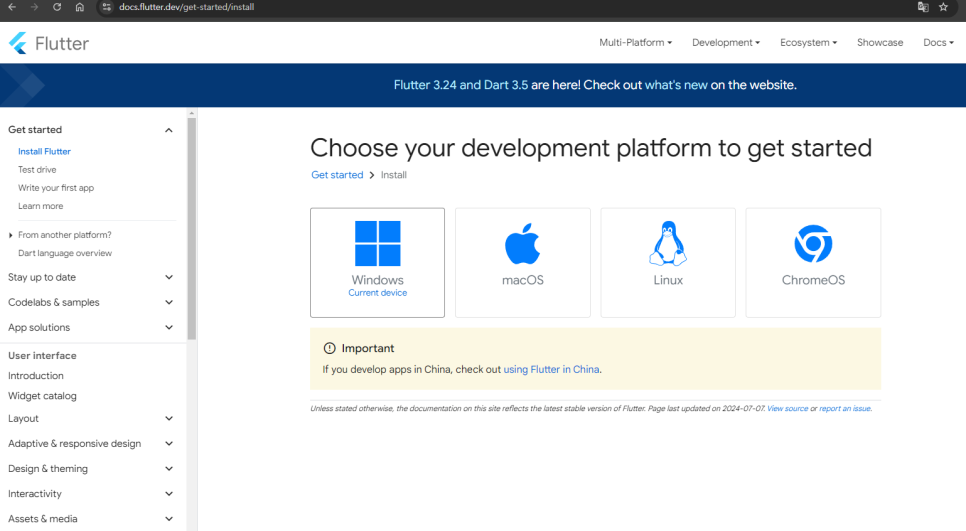Open using Flutter in China link
Image resolution: width=966 pixels, height=531 pixels.
551,370
